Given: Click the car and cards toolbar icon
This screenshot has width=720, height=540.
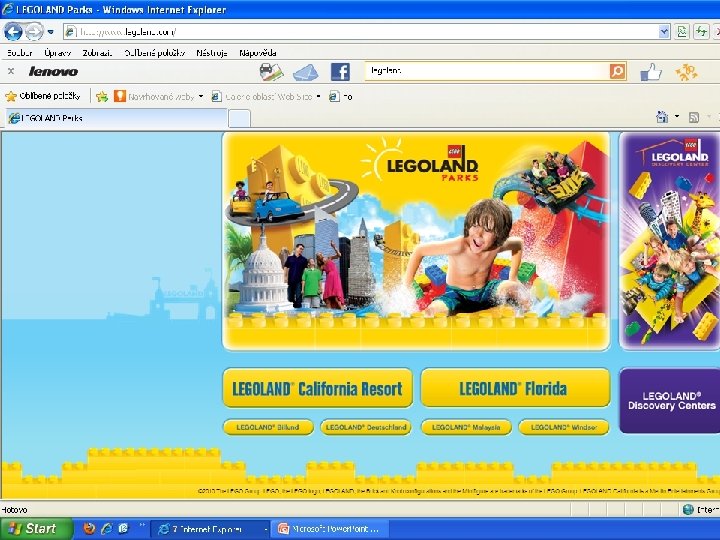Looking at the screenshot, I should [271, 72].
